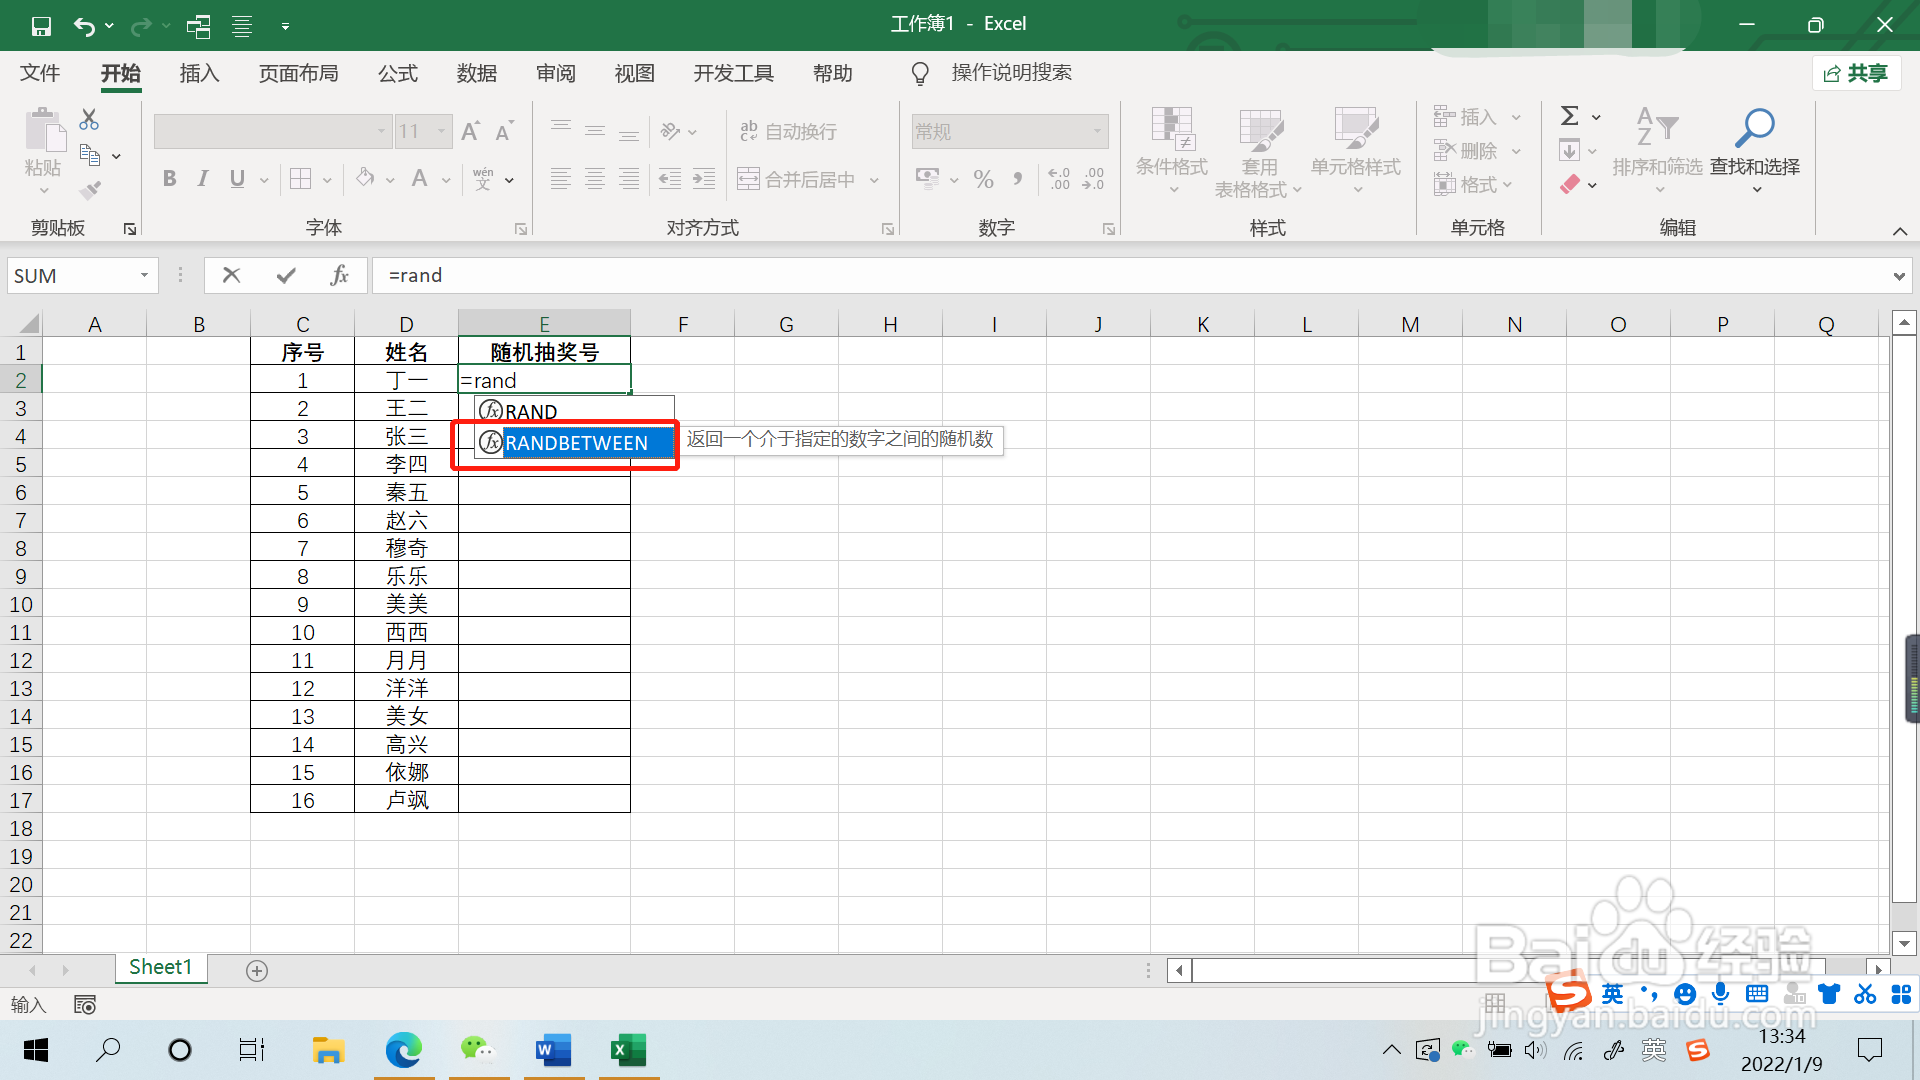The height and width of the screenshot is (1080, 1920).
Task: Click the Undo arrow icon
Action: tap(84, 26)
